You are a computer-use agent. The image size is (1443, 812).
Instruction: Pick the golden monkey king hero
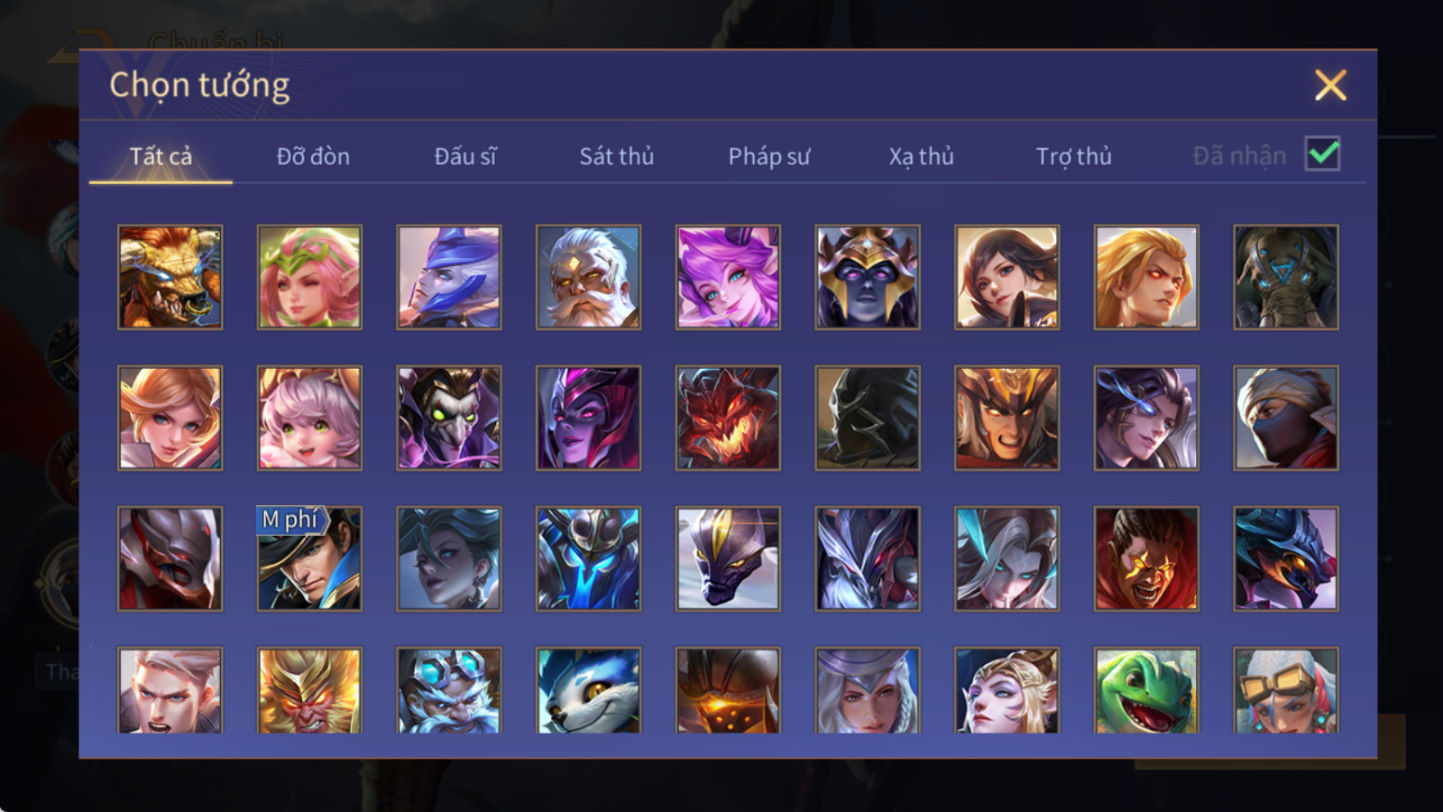tap(310, 690)
